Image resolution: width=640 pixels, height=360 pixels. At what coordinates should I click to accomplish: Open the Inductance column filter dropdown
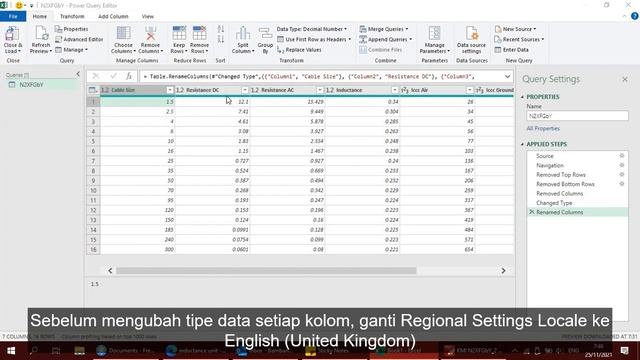(x=395, y=90)
